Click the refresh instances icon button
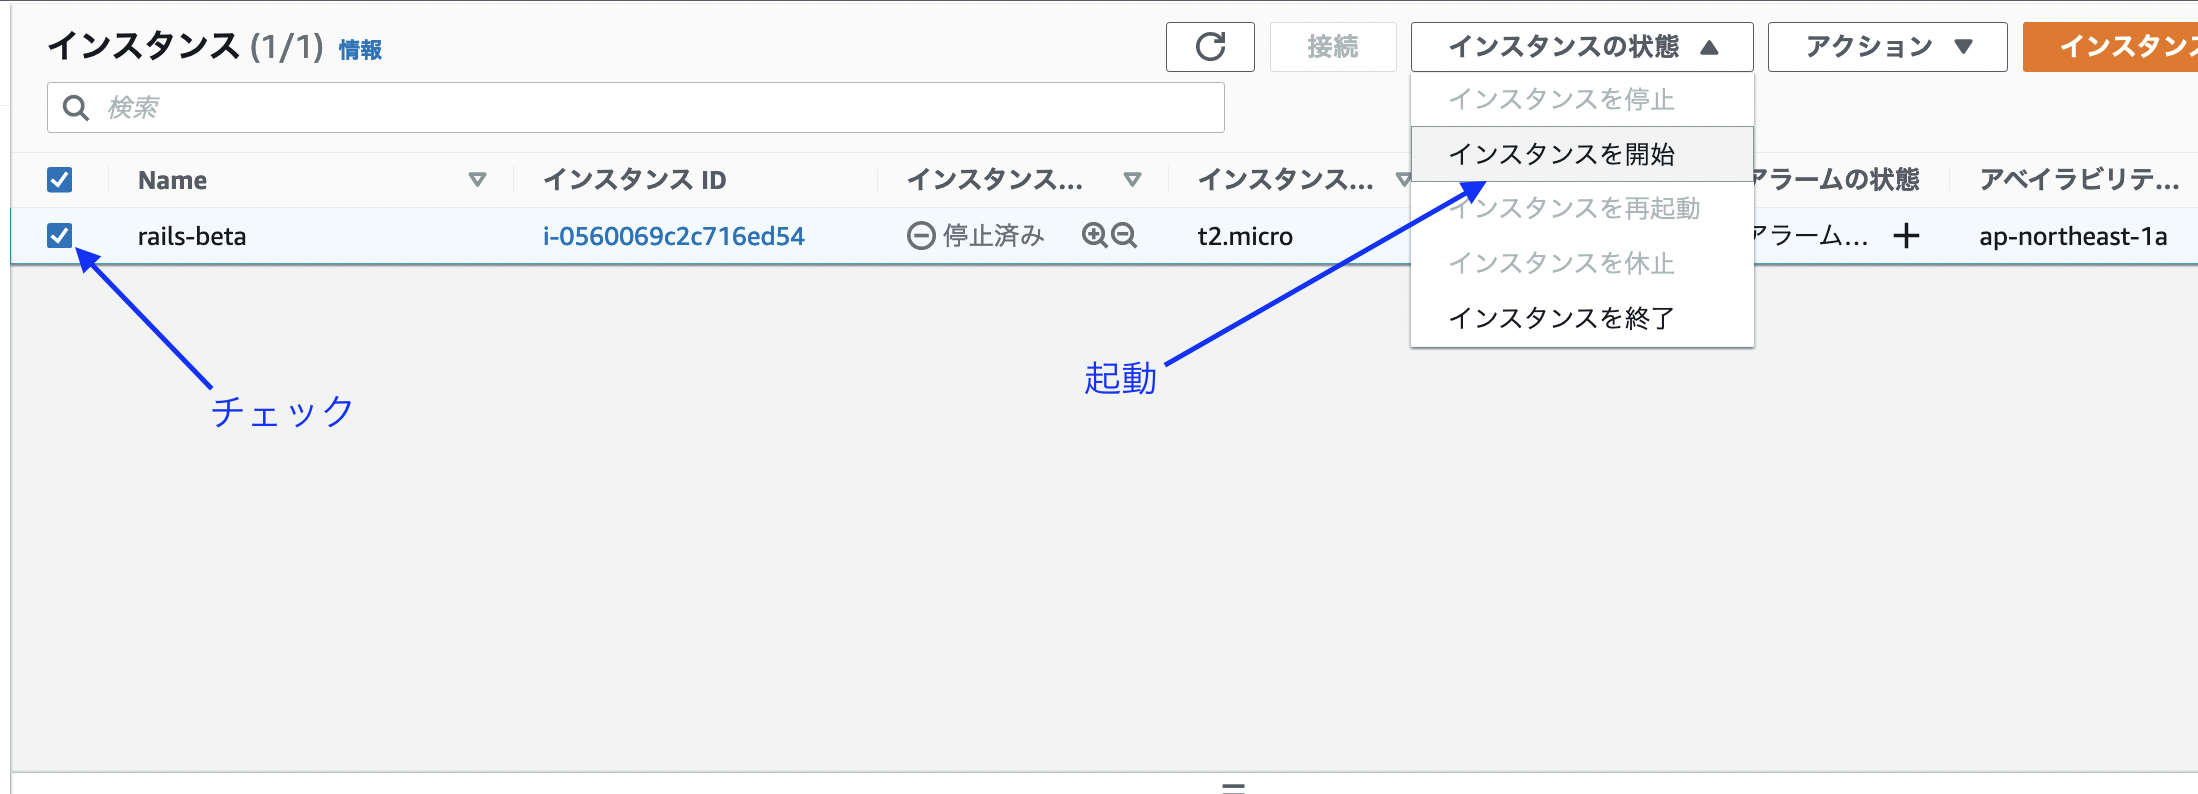This screenshot has height=794, width=2198. pyautogui.click(x=1210, y=47)
